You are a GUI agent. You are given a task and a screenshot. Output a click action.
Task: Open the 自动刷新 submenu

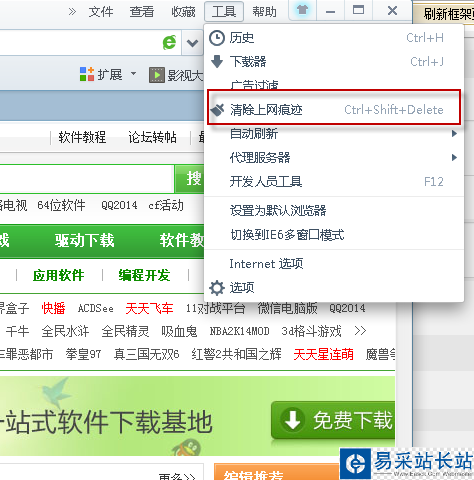[334, 134]
